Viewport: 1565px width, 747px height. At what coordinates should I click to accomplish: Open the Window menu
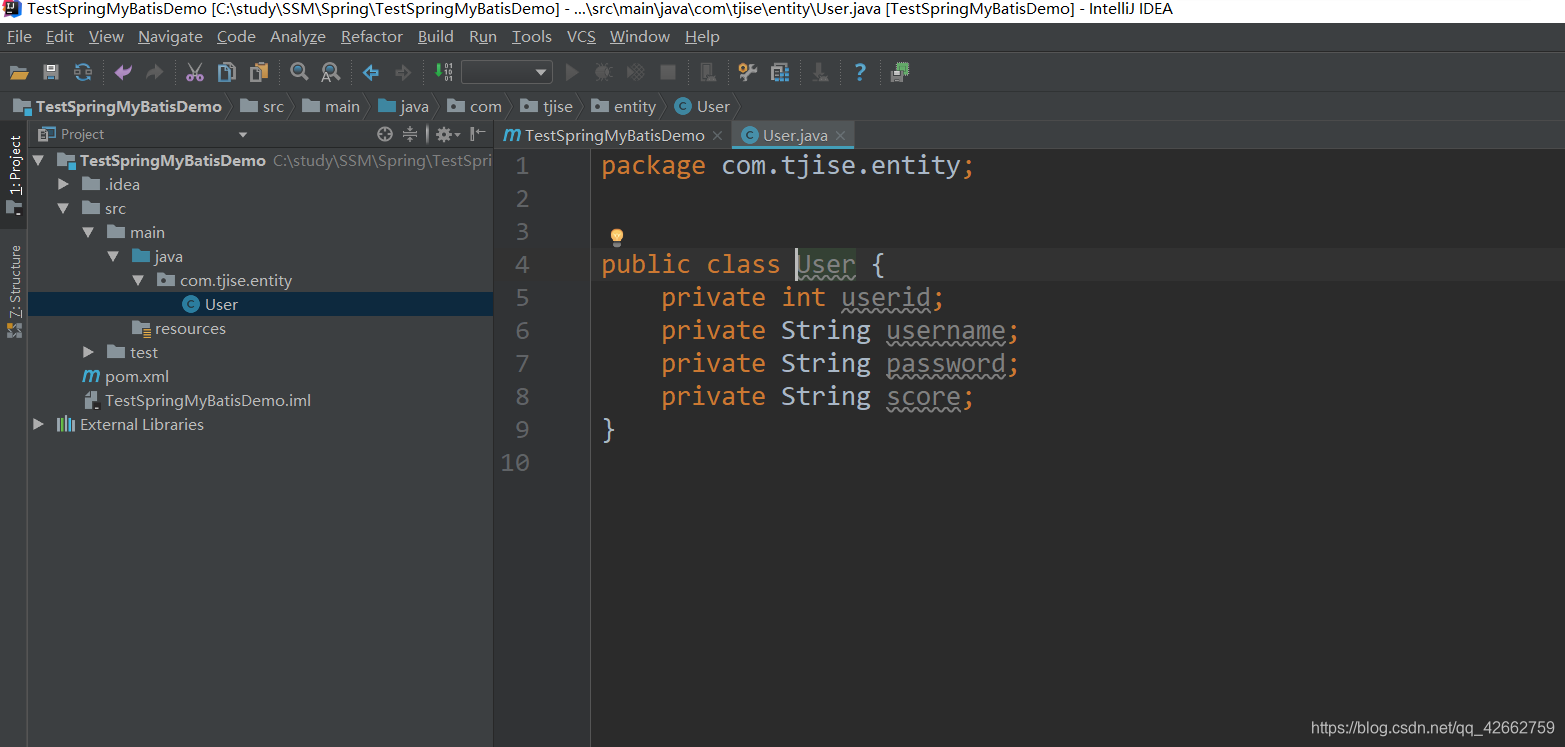coord(640,37)
